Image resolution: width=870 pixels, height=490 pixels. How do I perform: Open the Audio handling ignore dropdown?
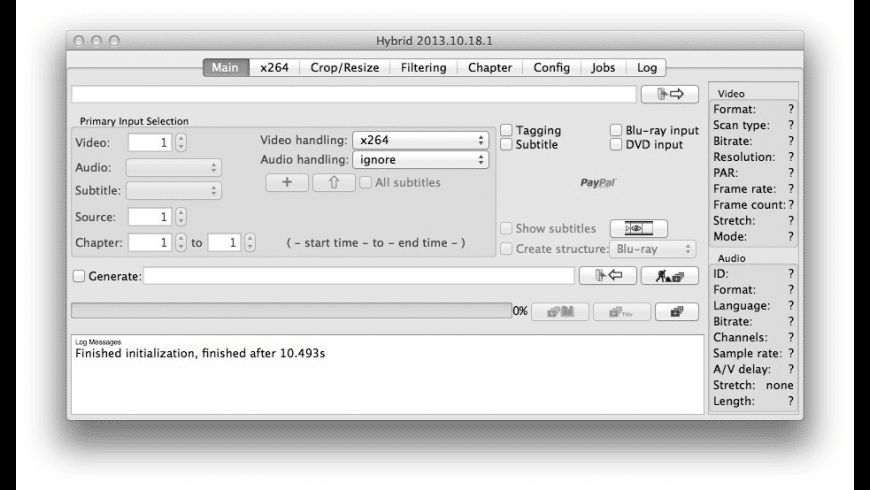click(421, 160)
